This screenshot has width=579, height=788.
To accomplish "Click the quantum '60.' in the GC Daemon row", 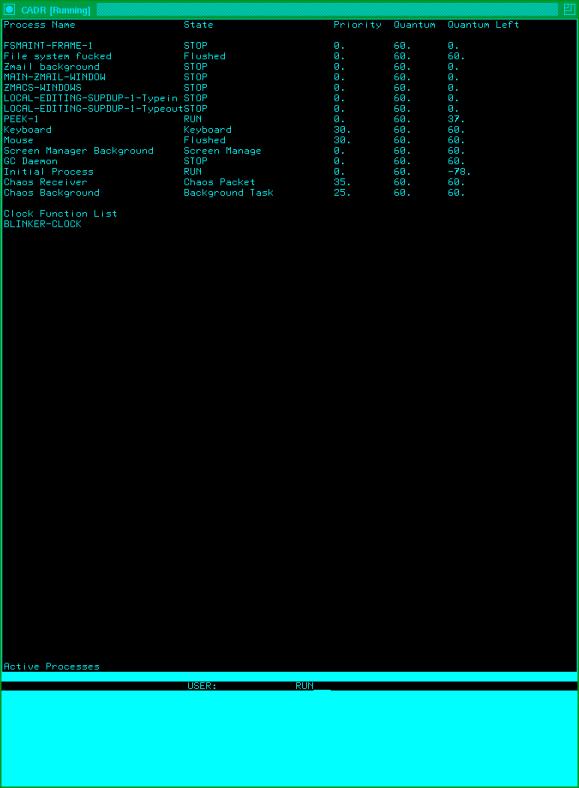I will pyautogui.click(x=402, y=161).
